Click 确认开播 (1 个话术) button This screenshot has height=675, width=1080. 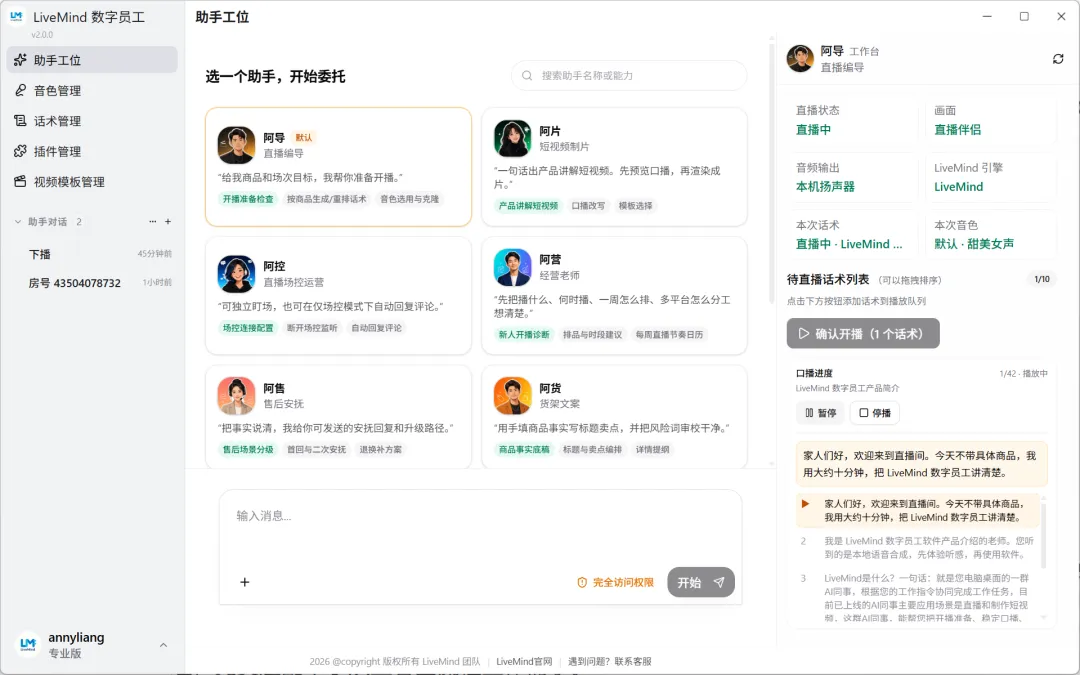(863, 333)
